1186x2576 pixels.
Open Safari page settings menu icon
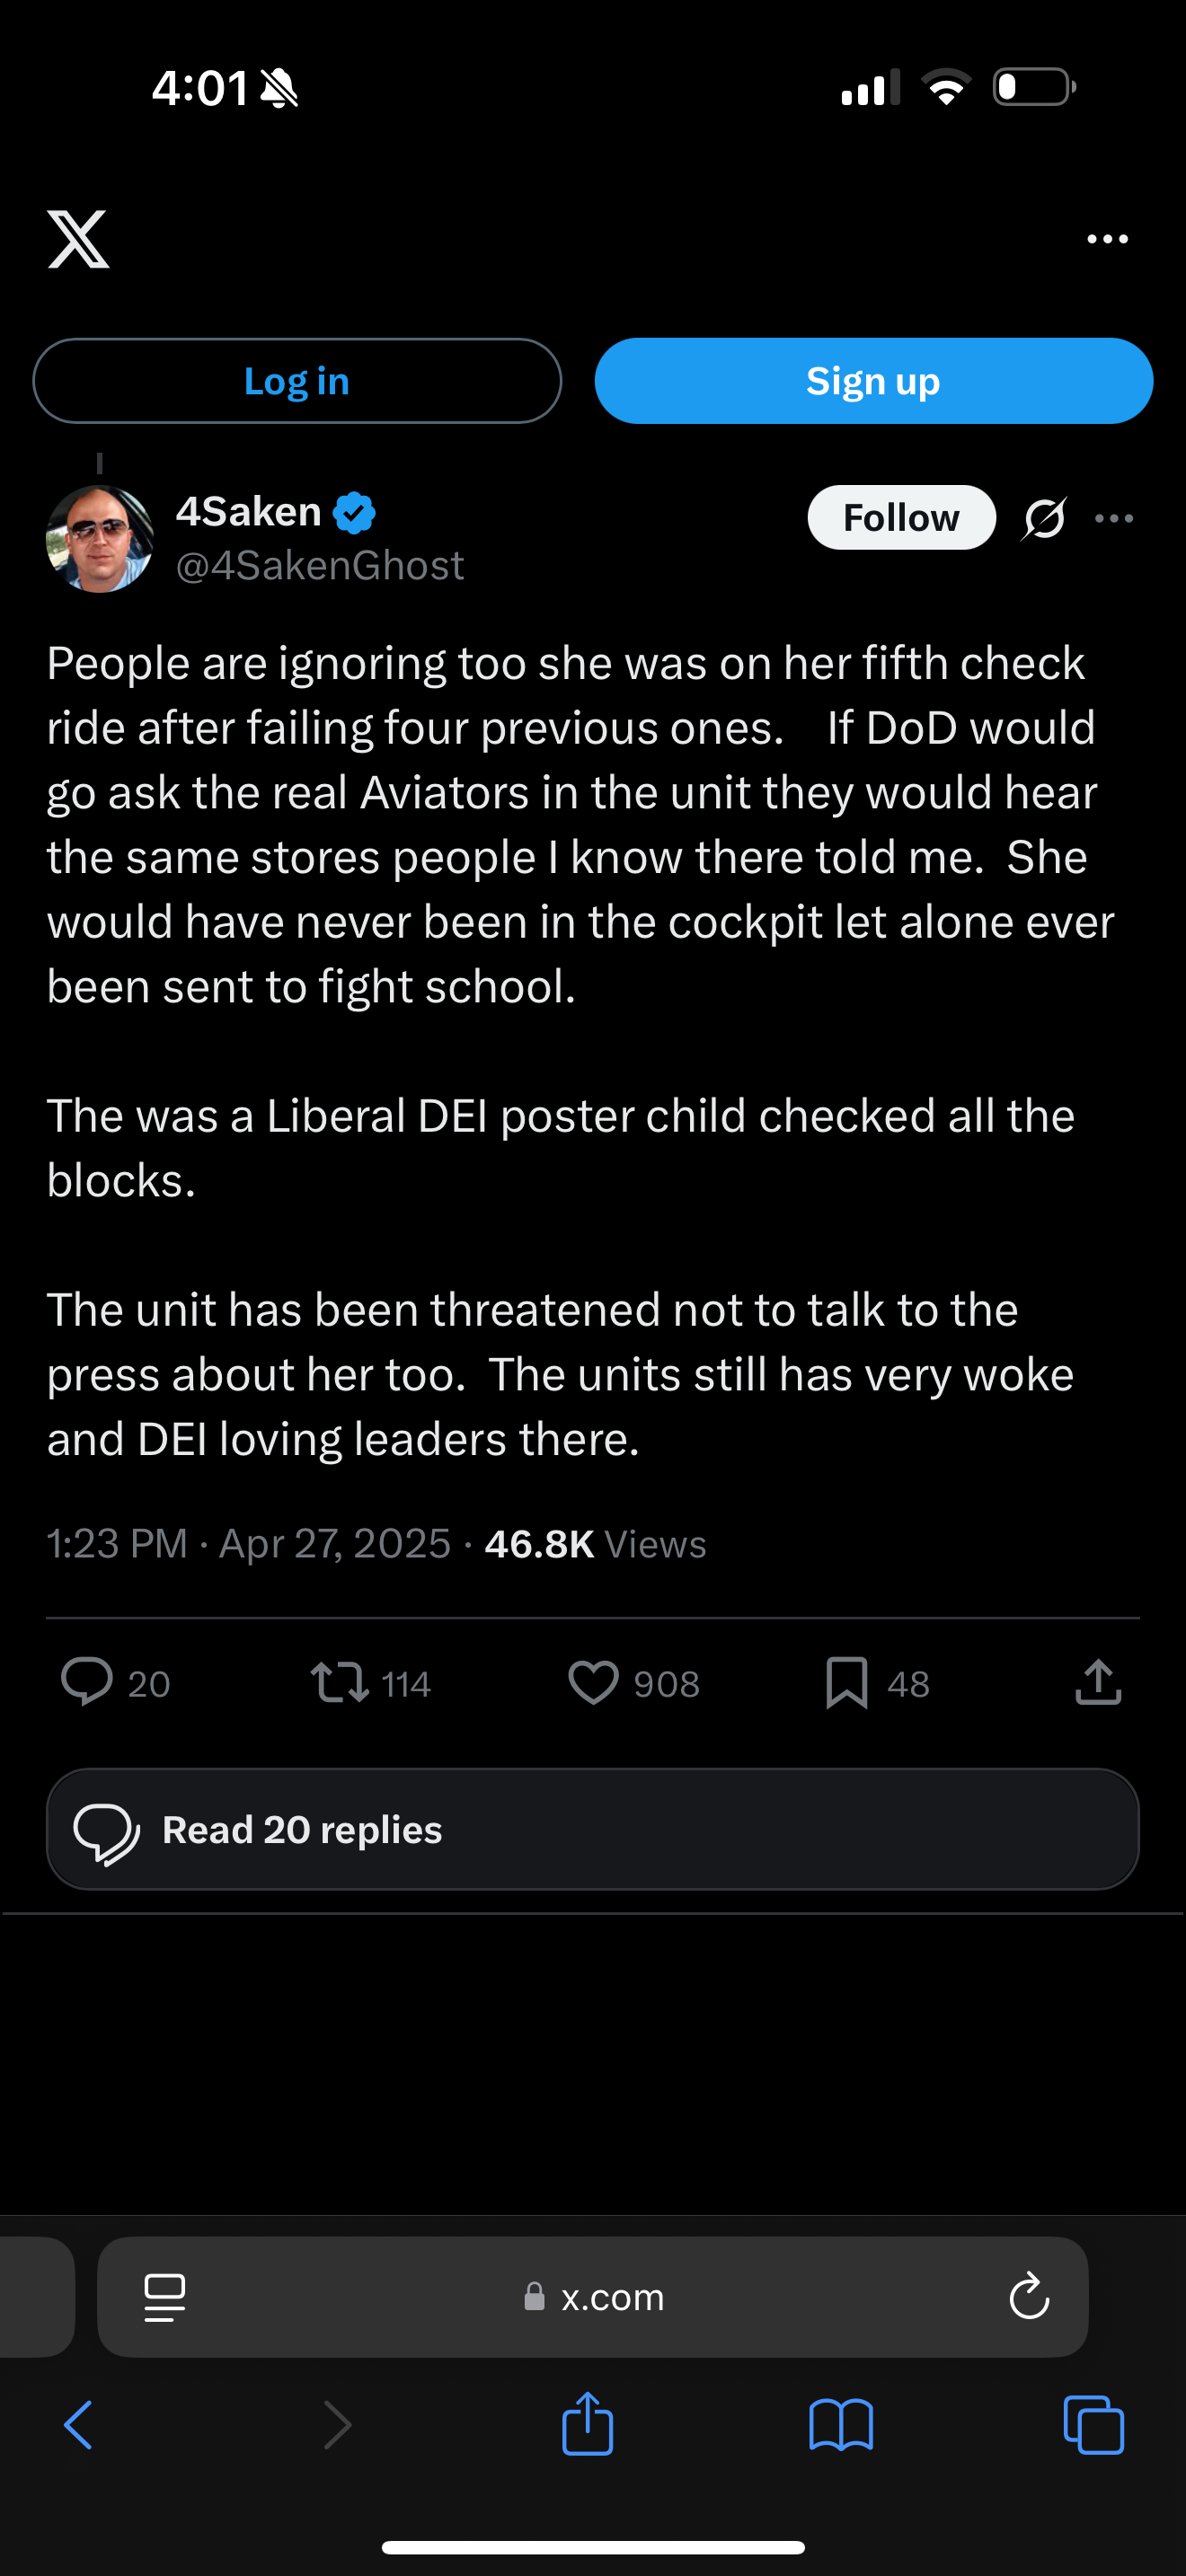click(165, 2297)
